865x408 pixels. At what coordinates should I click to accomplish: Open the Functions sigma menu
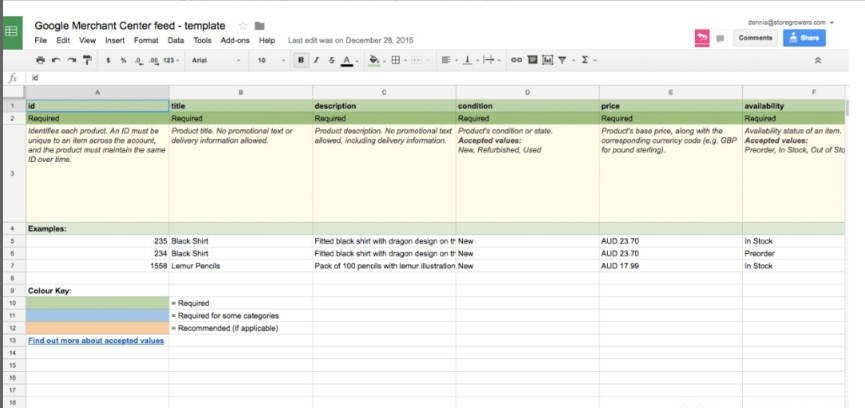click(588, 60)
